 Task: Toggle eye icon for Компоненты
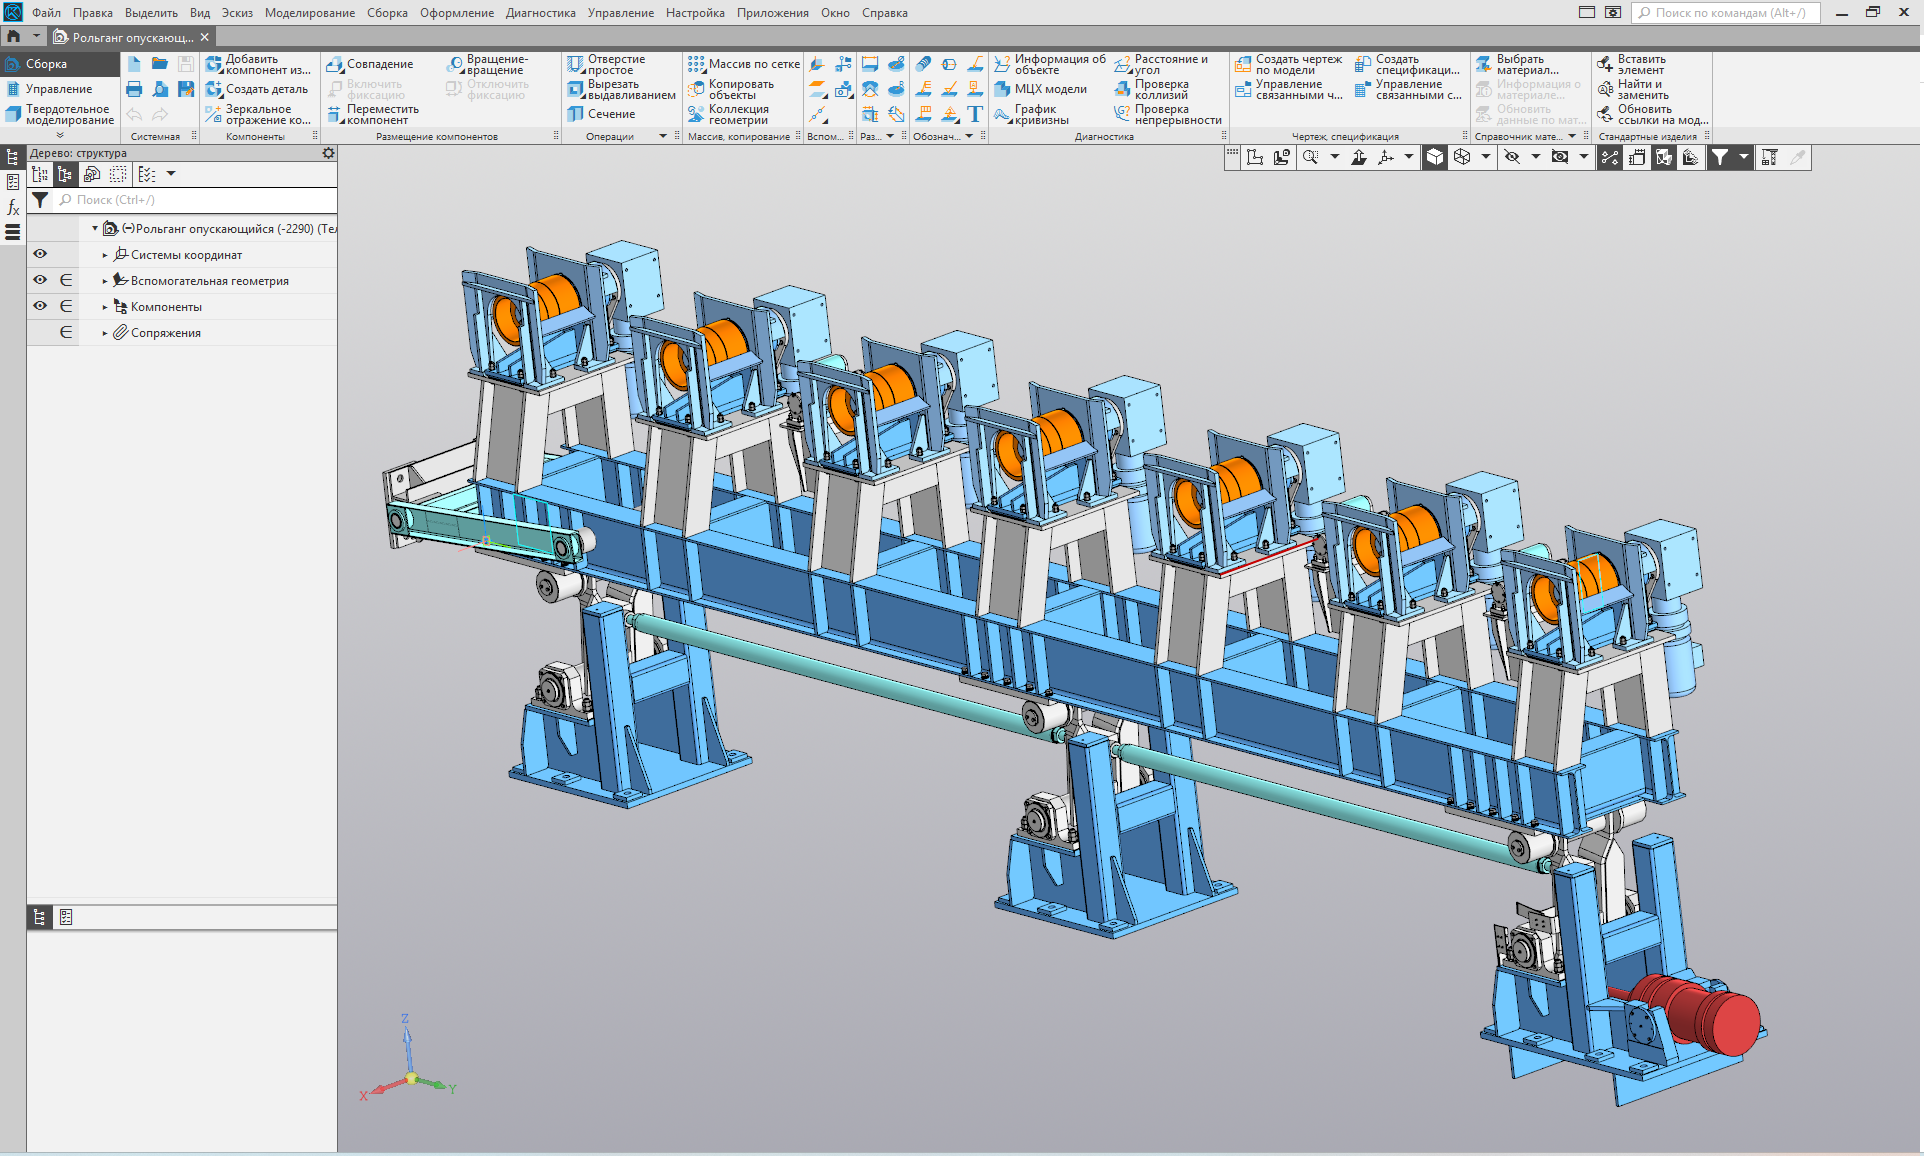coord(40,306)
